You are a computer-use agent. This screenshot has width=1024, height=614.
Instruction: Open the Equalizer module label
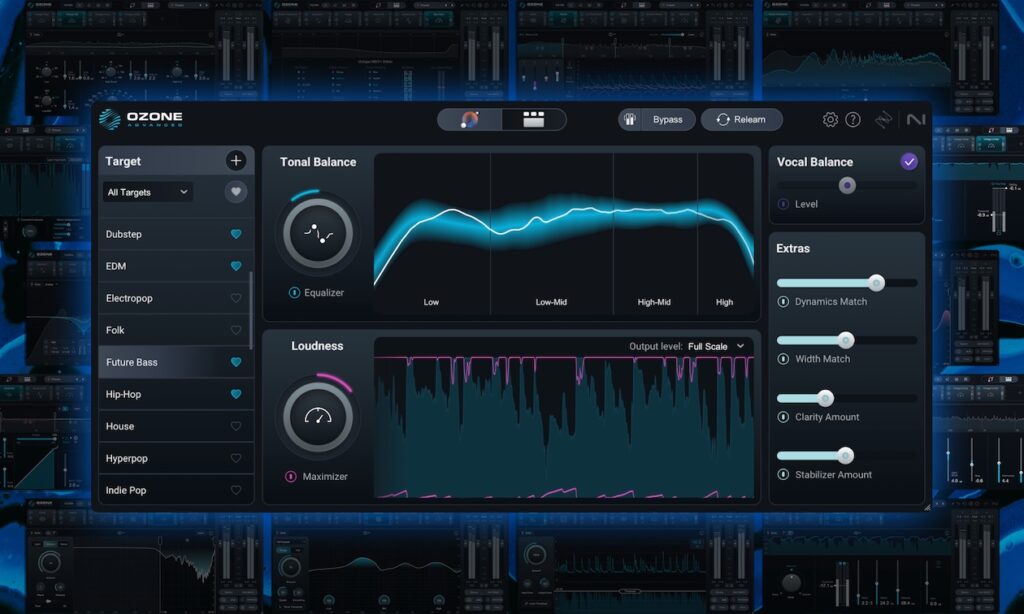(x=324, y=293)
